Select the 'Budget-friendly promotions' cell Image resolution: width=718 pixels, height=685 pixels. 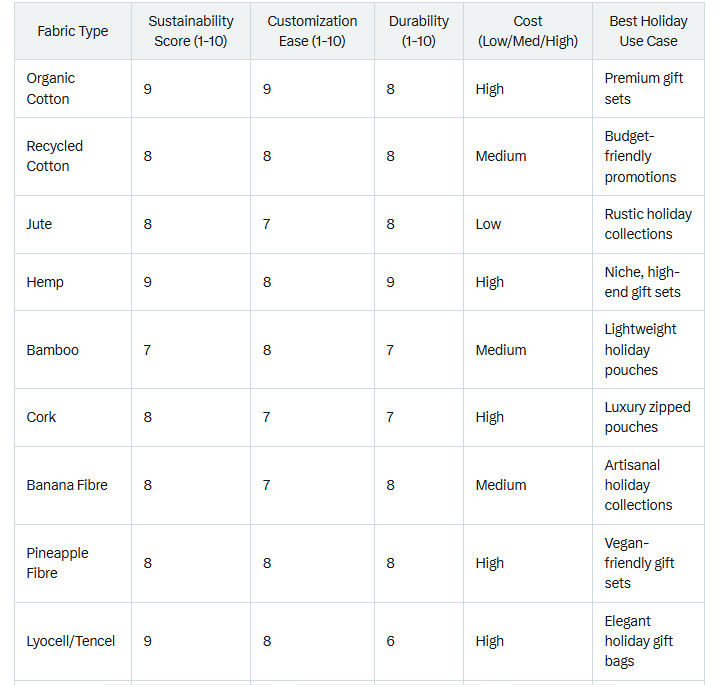[x=640, y=156]
